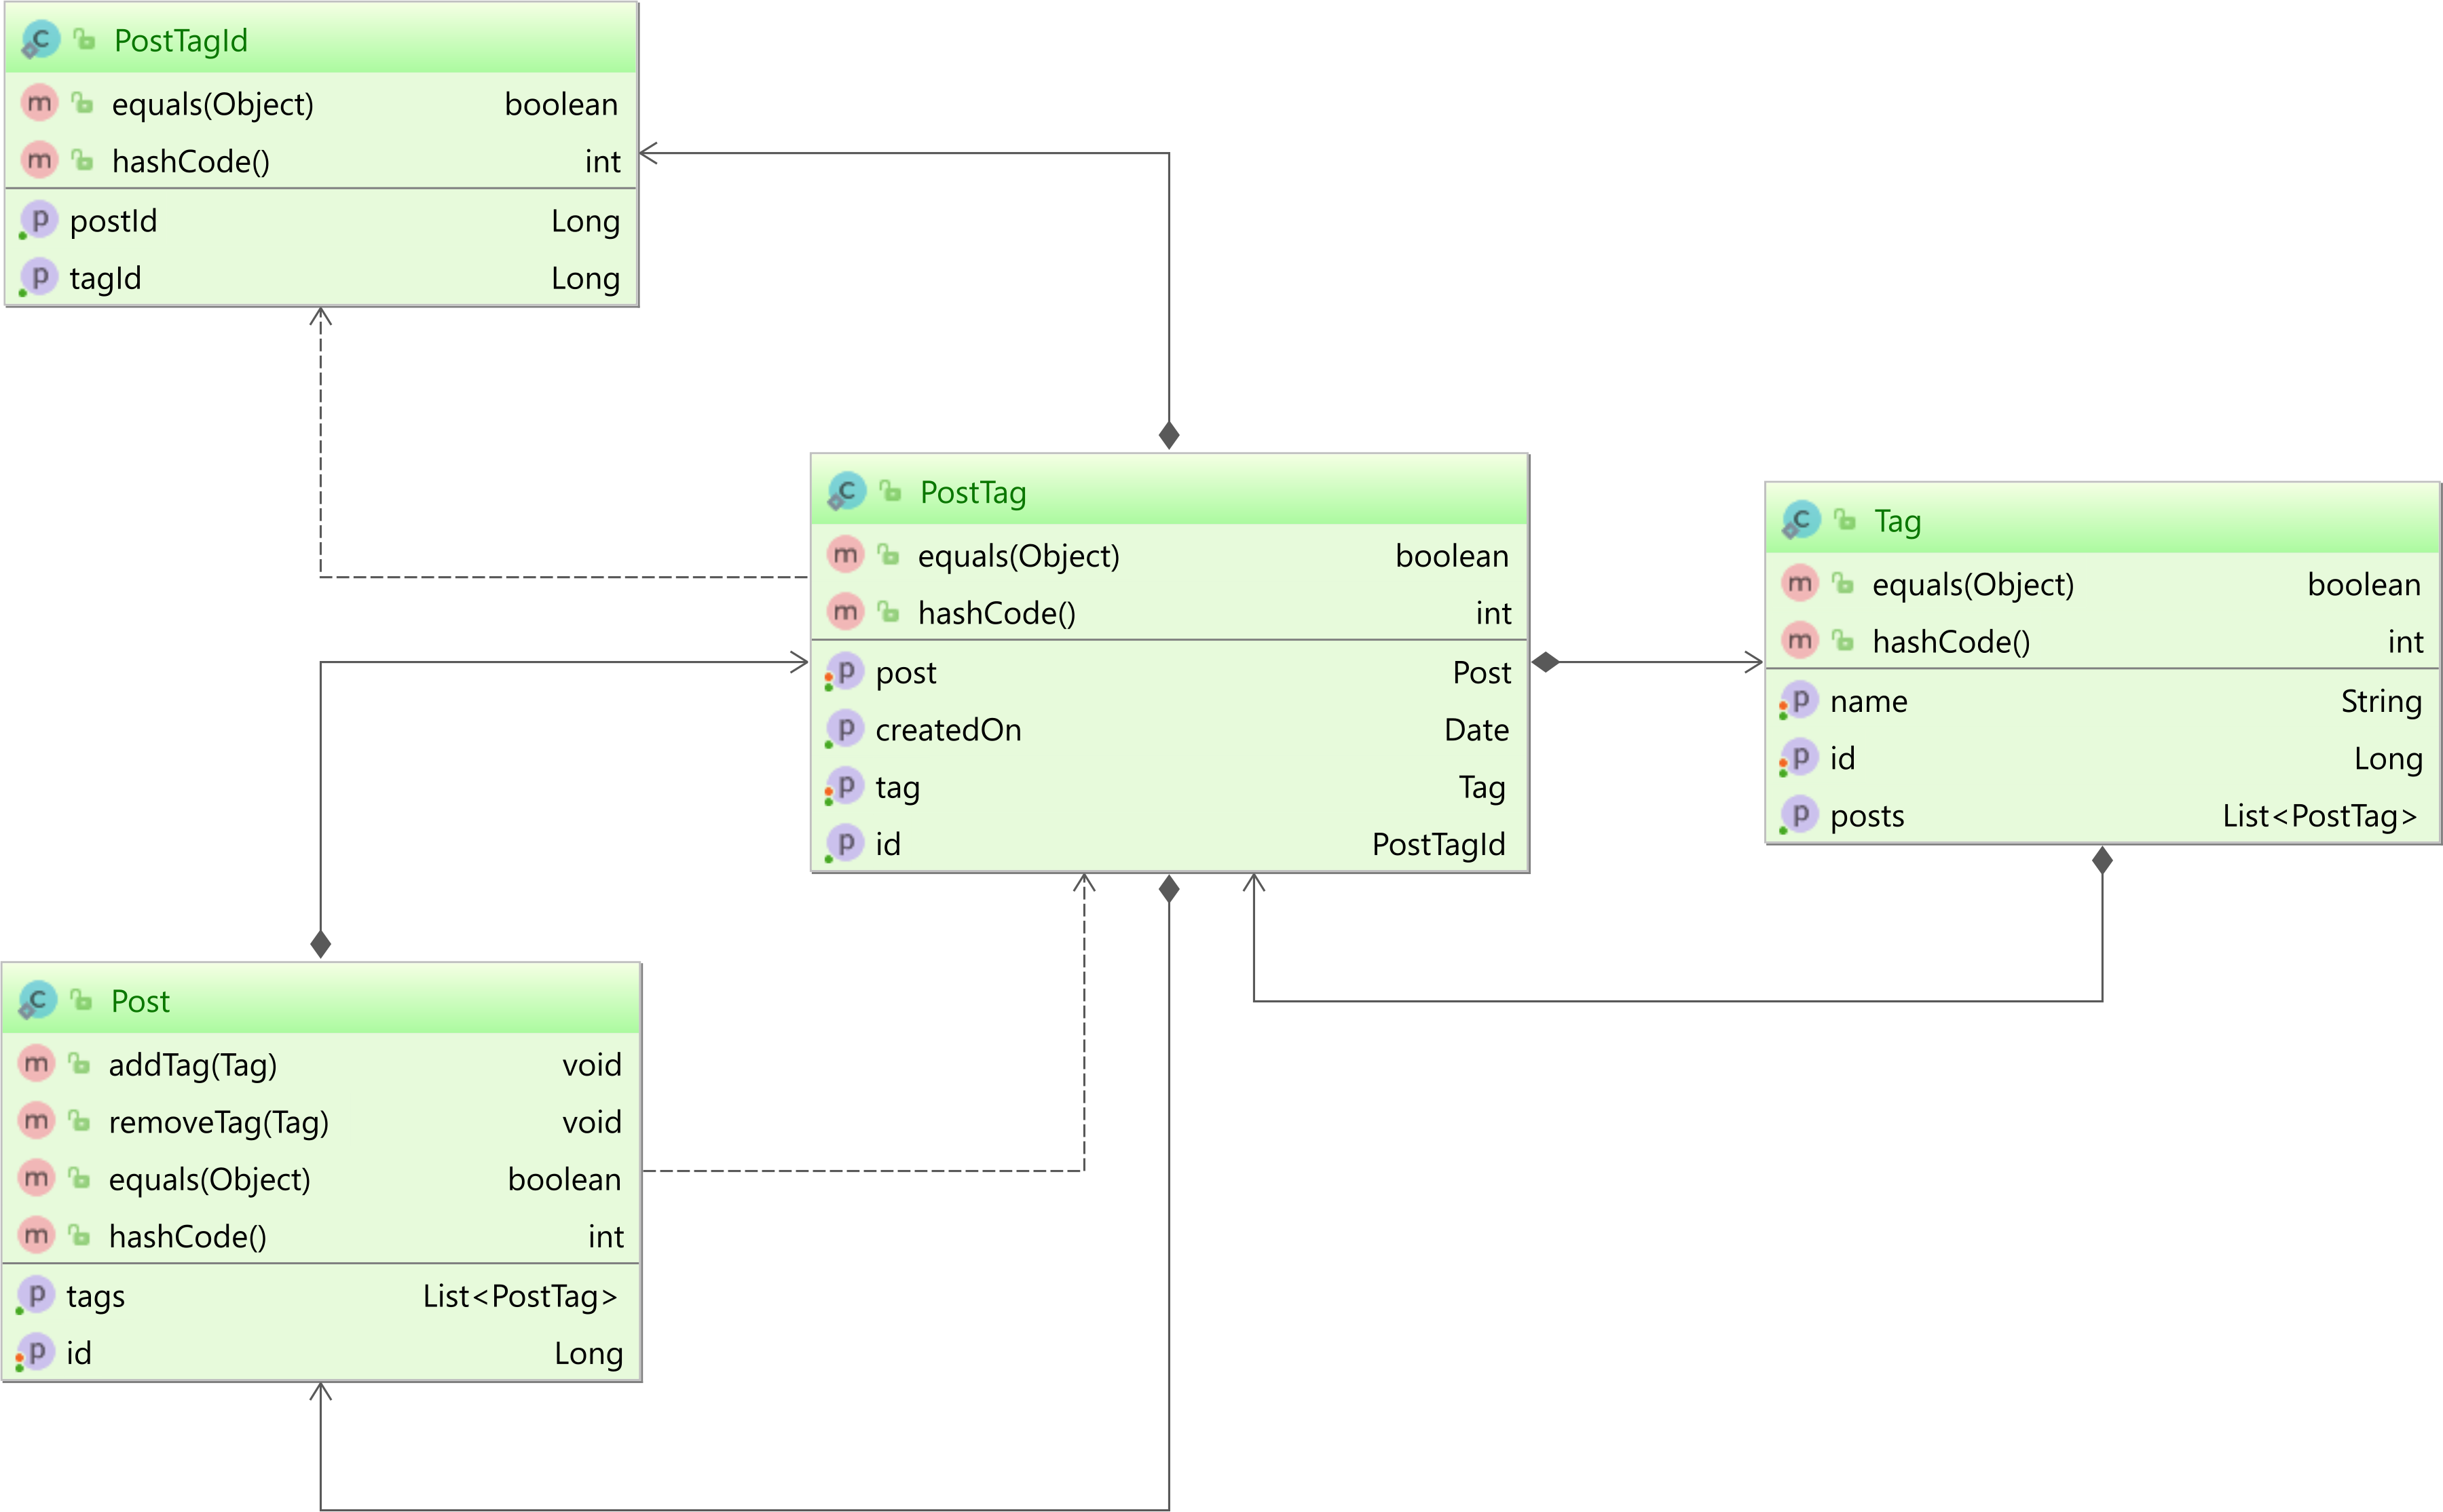
Task: Click method icon beside Tag hashCode()
Action: (1799, 641)
